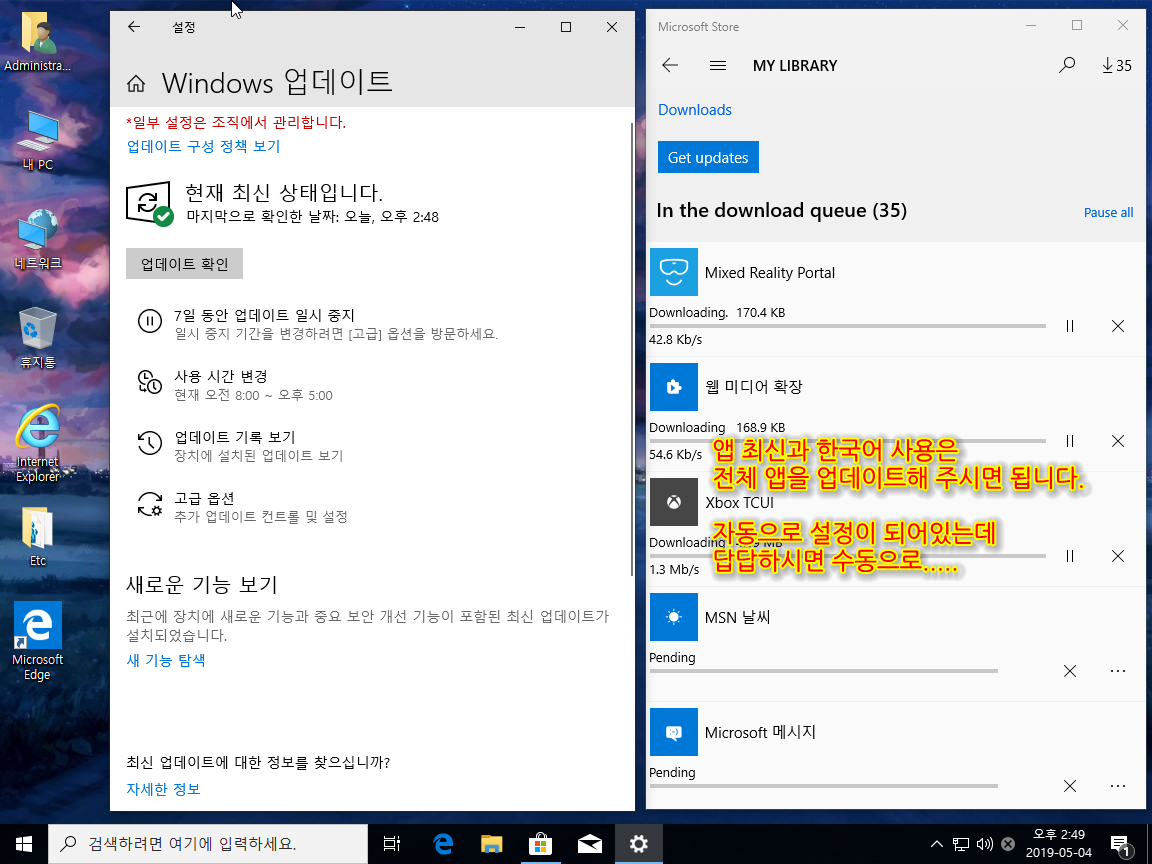
Task: Open downloads indicator showing 35
Action: click(1117, 65)
